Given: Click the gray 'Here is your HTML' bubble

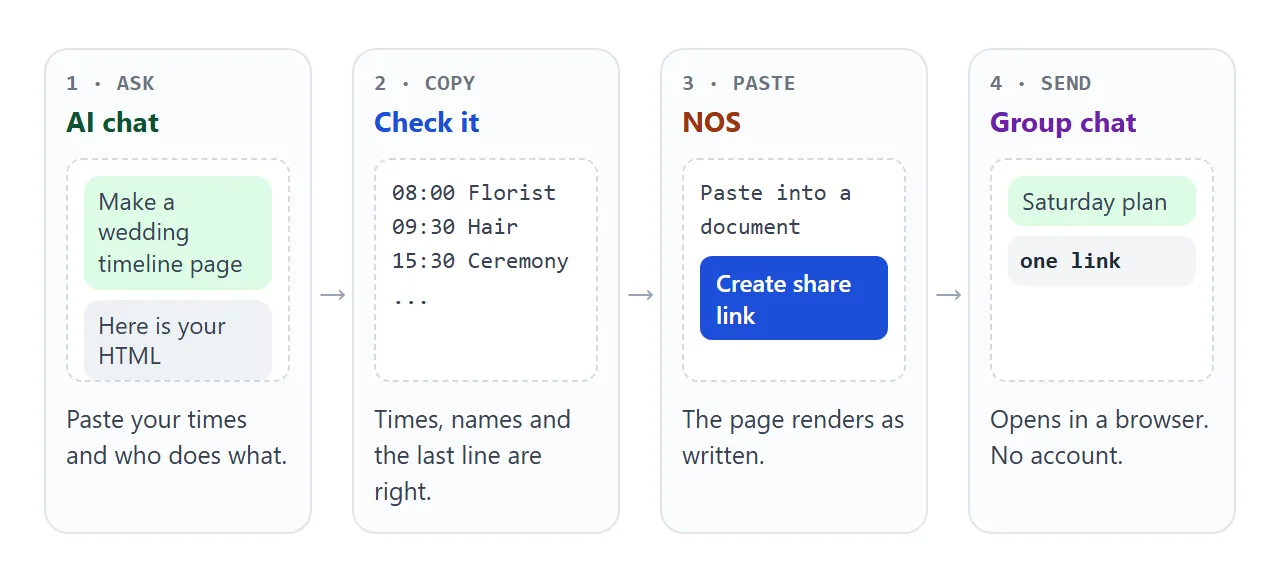Looking at the screenshot, I should point(178,340).
